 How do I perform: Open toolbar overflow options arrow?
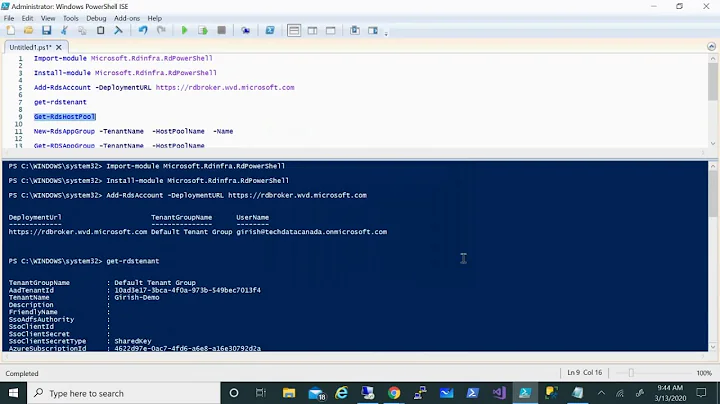point(386,33)
